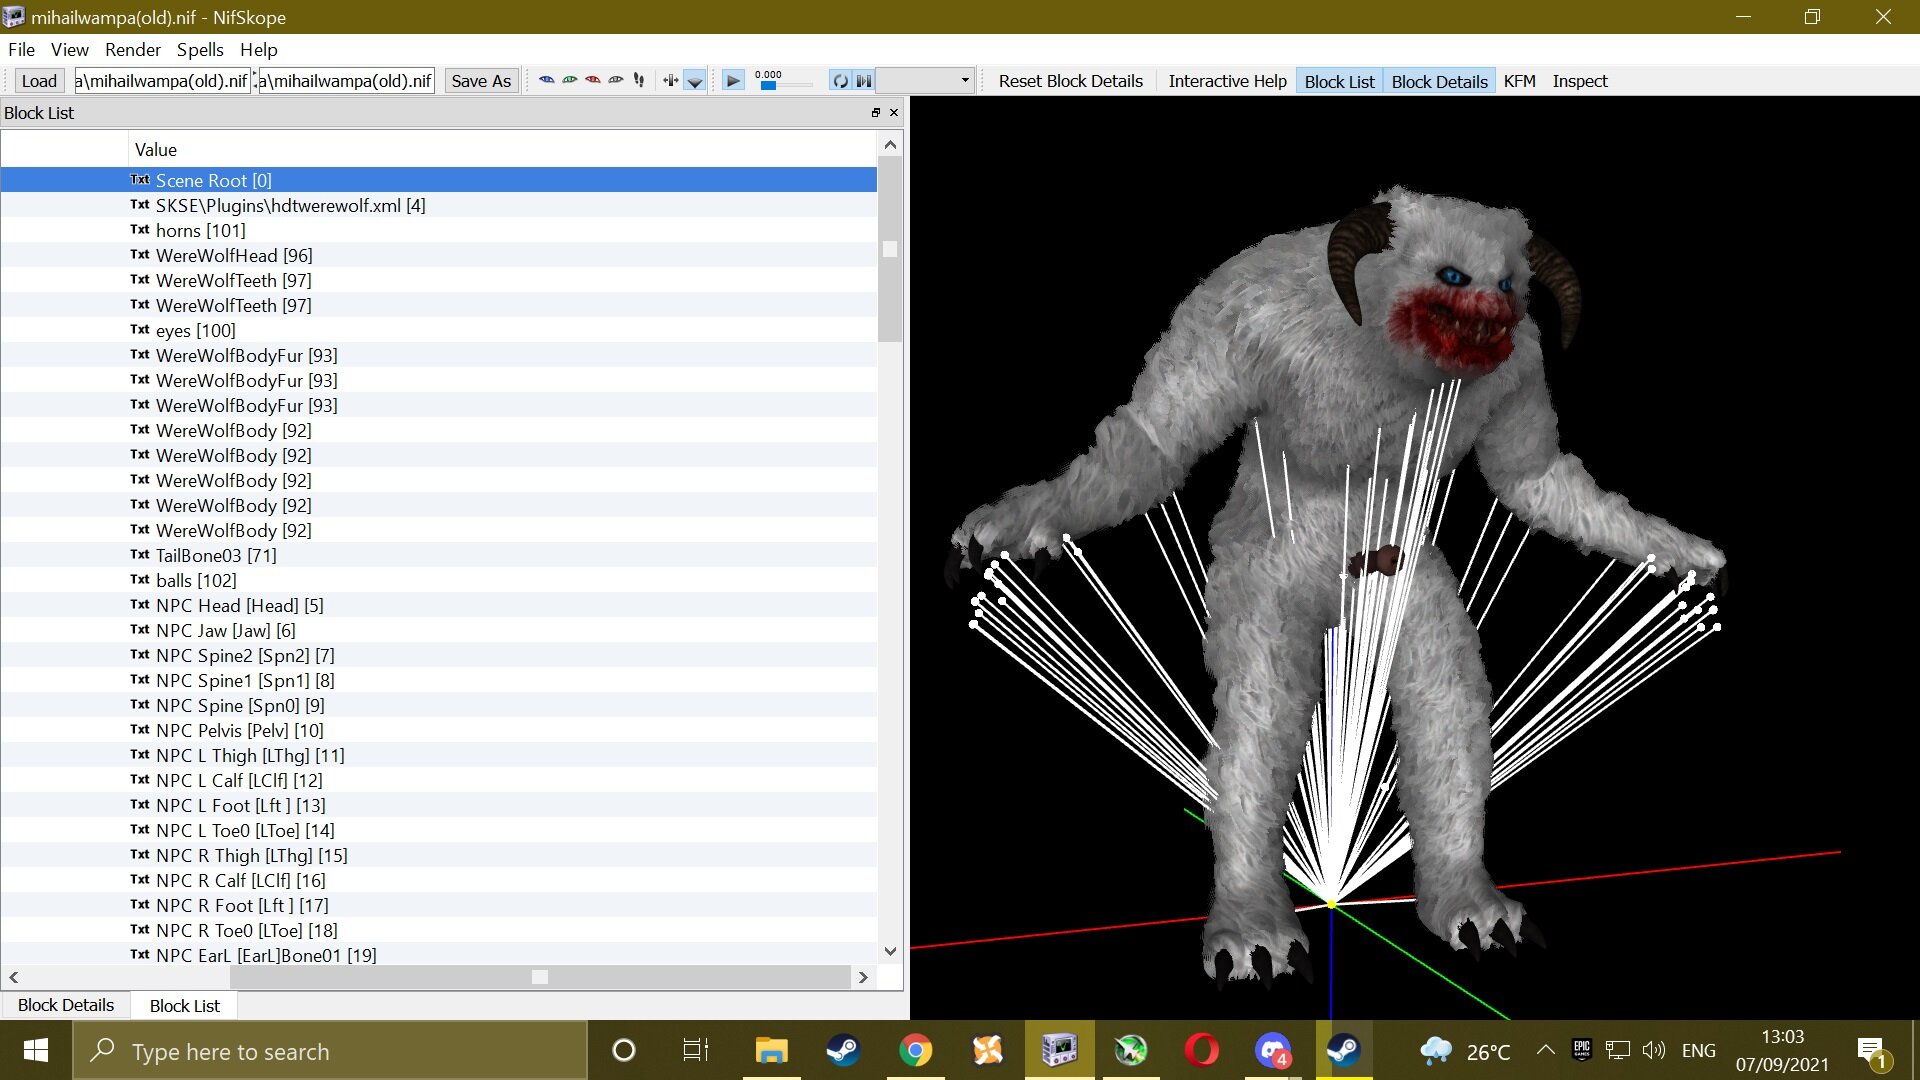Select the TailBone03 [71] row
Viewport: 1920px width, 1080px height.
439,555
